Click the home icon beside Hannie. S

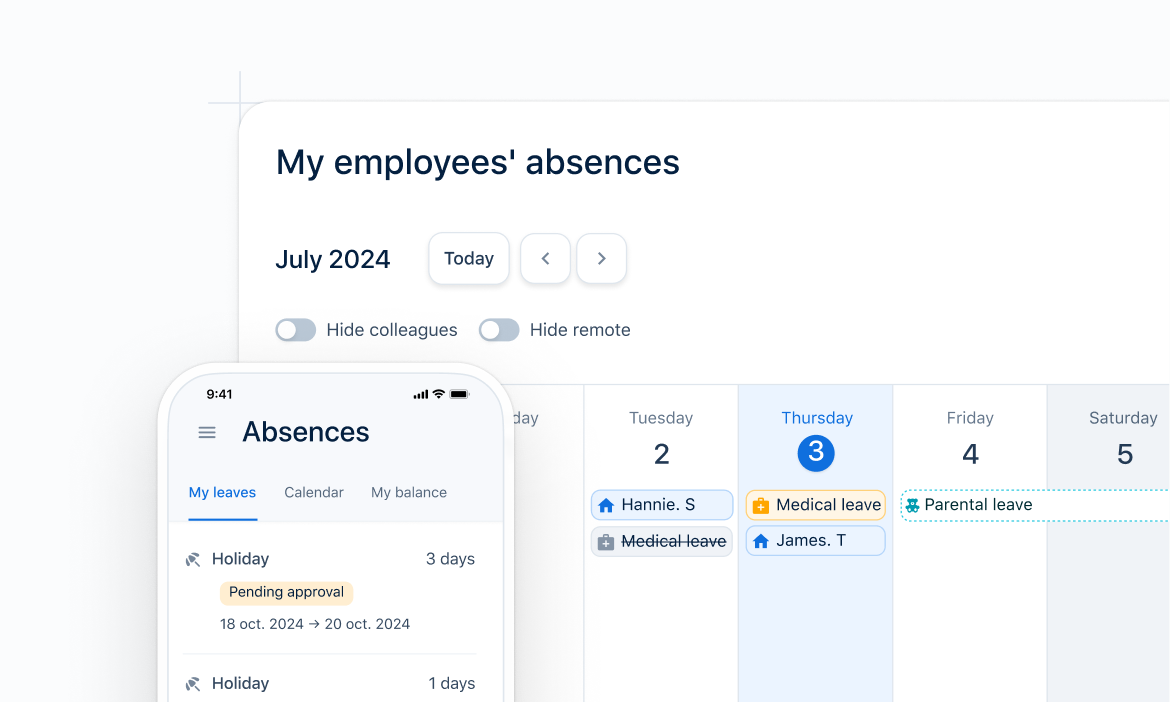(606, 505)
